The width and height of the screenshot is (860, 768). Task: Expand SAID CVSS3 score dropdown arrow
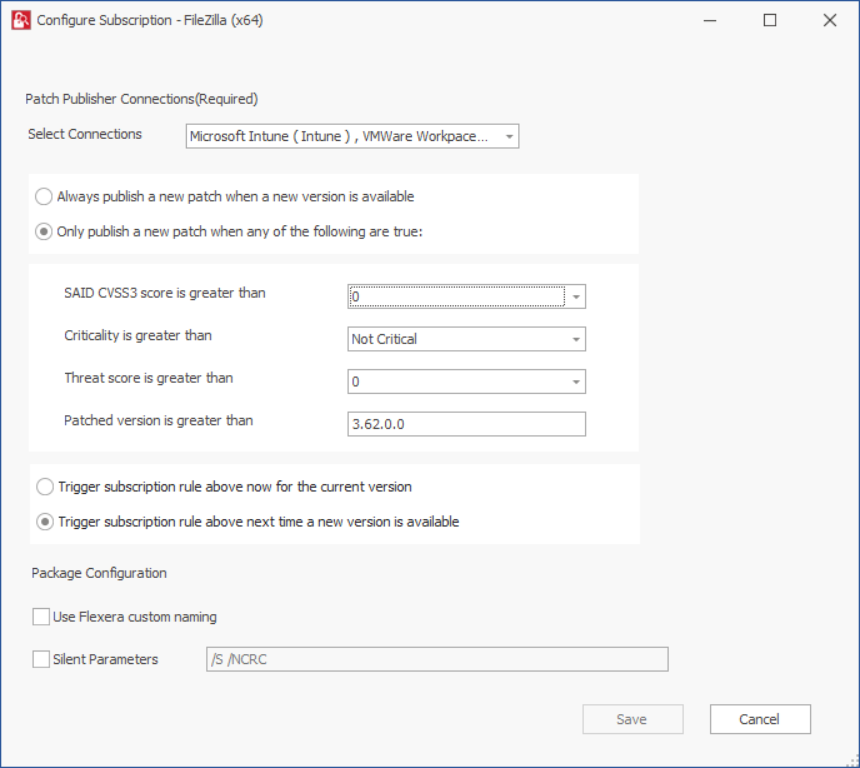[576, 297]
